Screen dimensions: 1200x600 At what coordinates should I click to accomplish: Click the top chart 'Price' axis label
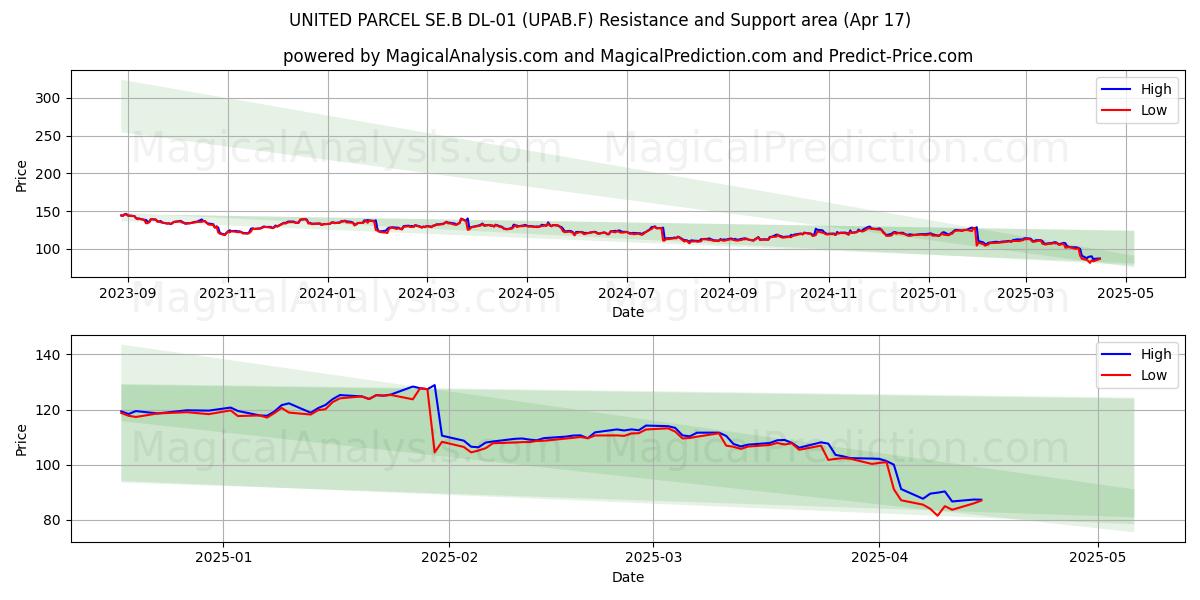pos(22,175)
